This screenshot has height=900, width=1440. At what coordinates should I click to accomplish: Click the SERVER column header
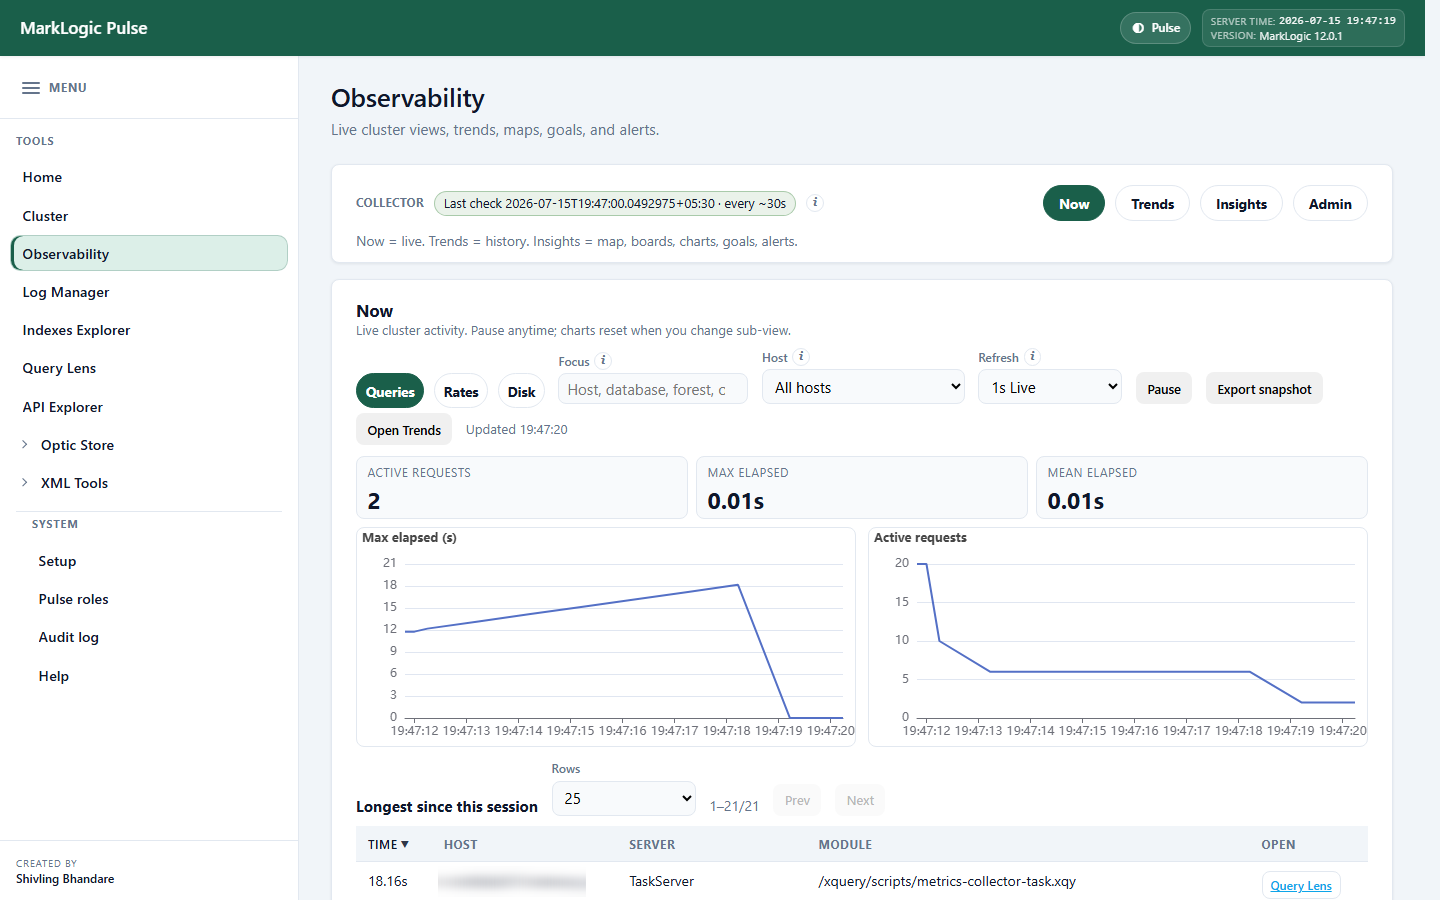(x=652, y=845)
